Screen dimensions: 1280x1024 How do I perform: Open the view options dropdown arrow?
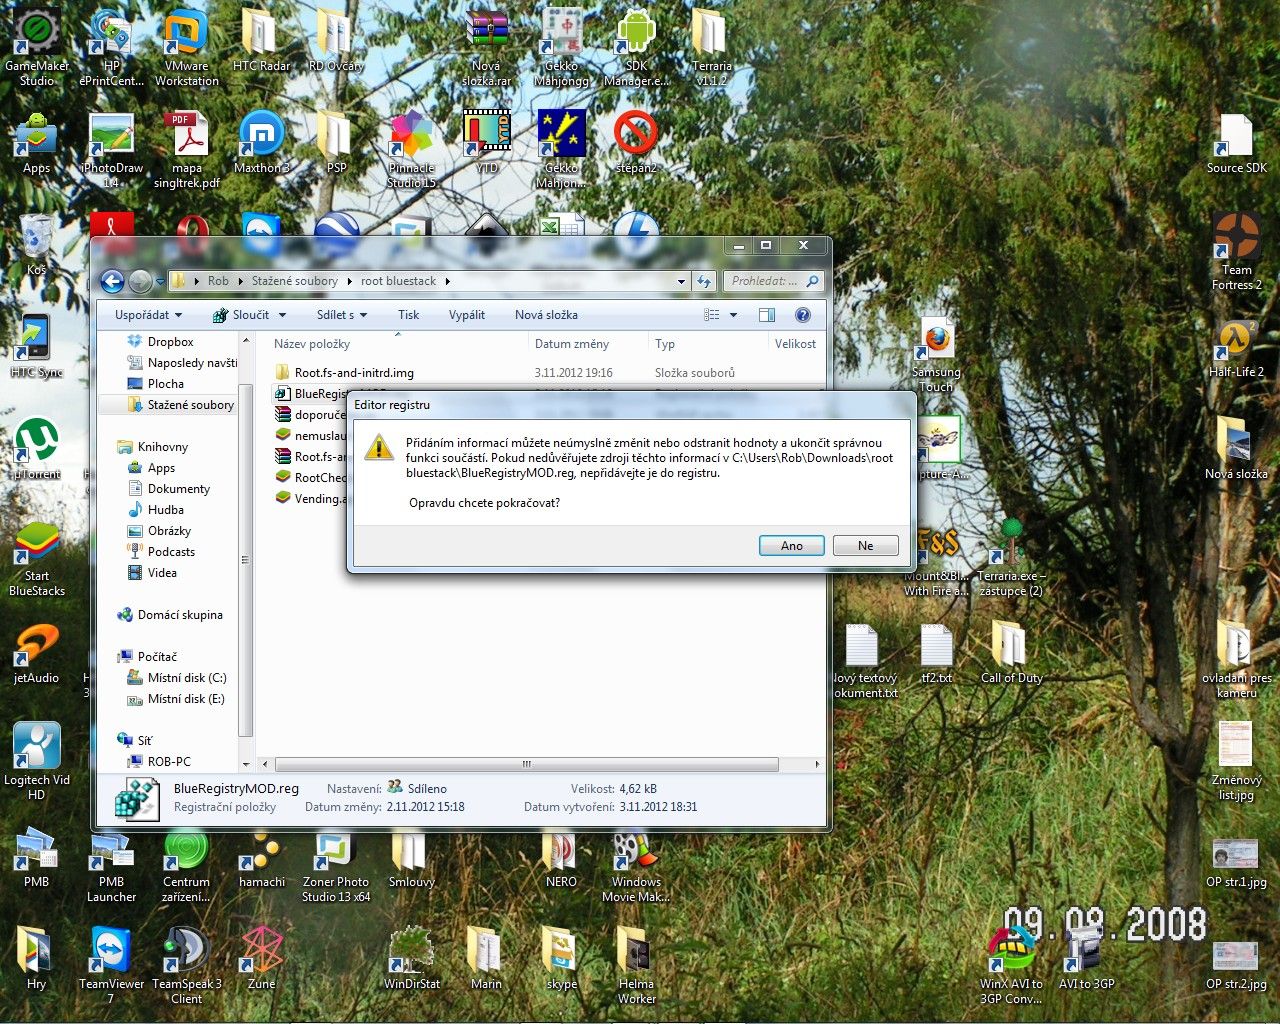tap(733, 315)
